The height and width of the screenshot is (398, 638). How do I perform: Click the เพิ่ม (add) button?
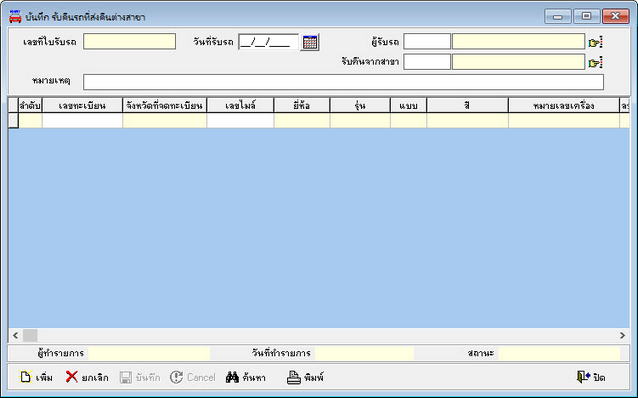36,377
